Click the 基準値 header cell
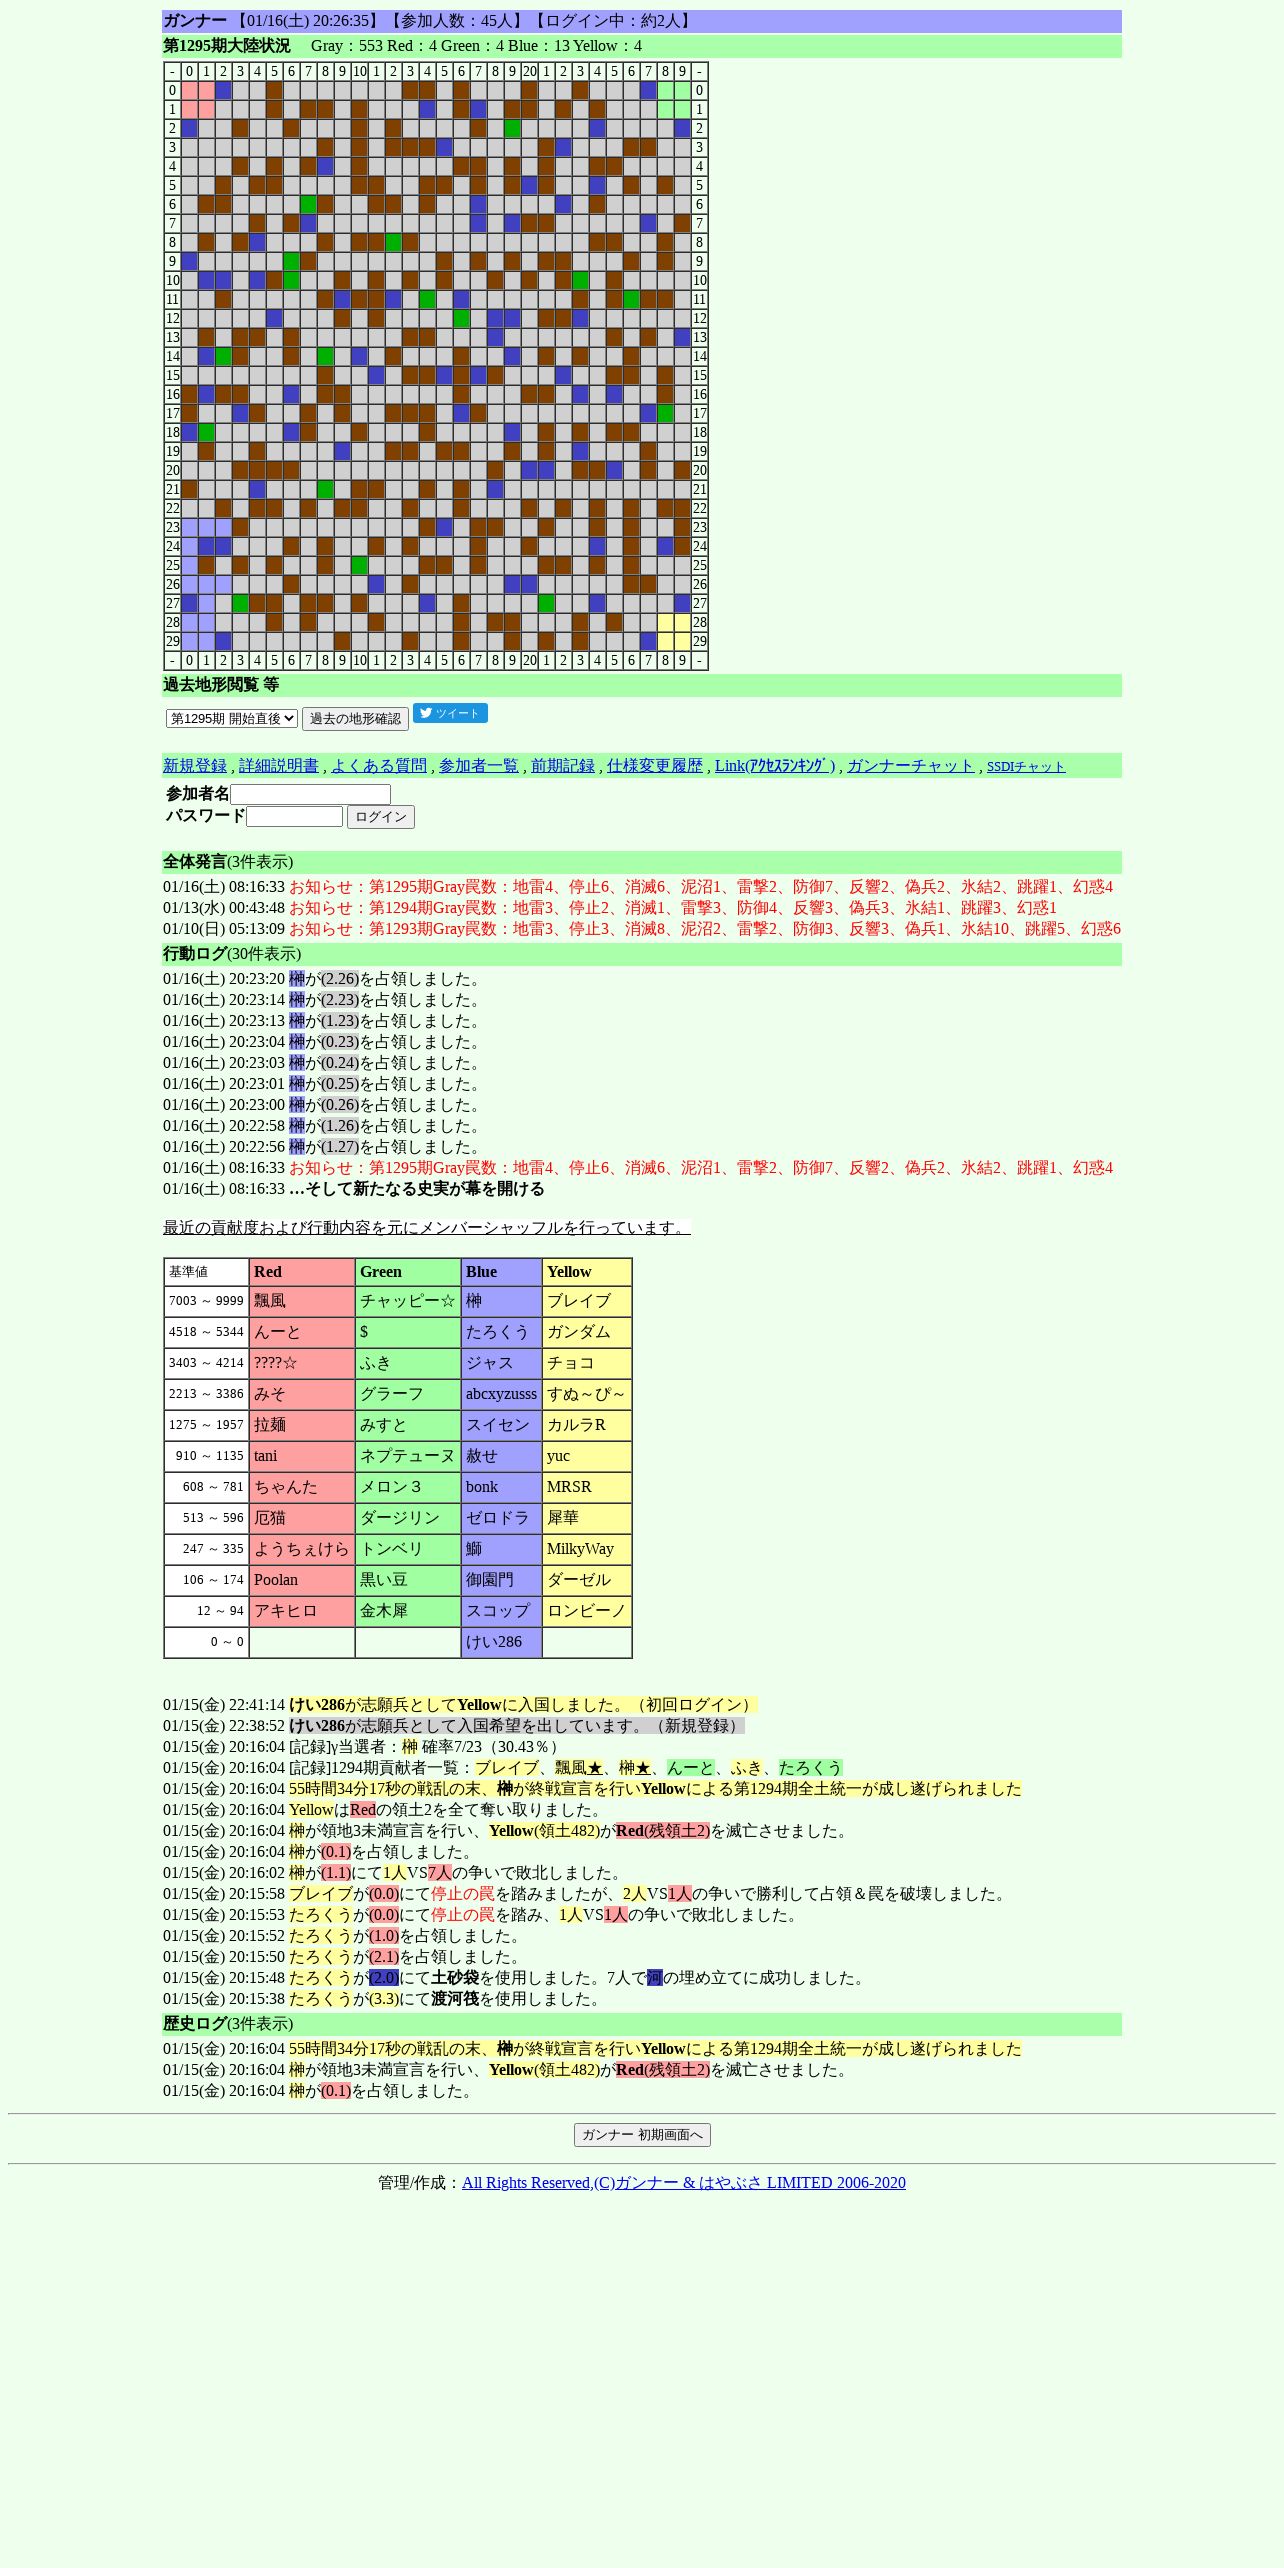Viewport: 1284px width, 2568px height. click(206, 1272)
